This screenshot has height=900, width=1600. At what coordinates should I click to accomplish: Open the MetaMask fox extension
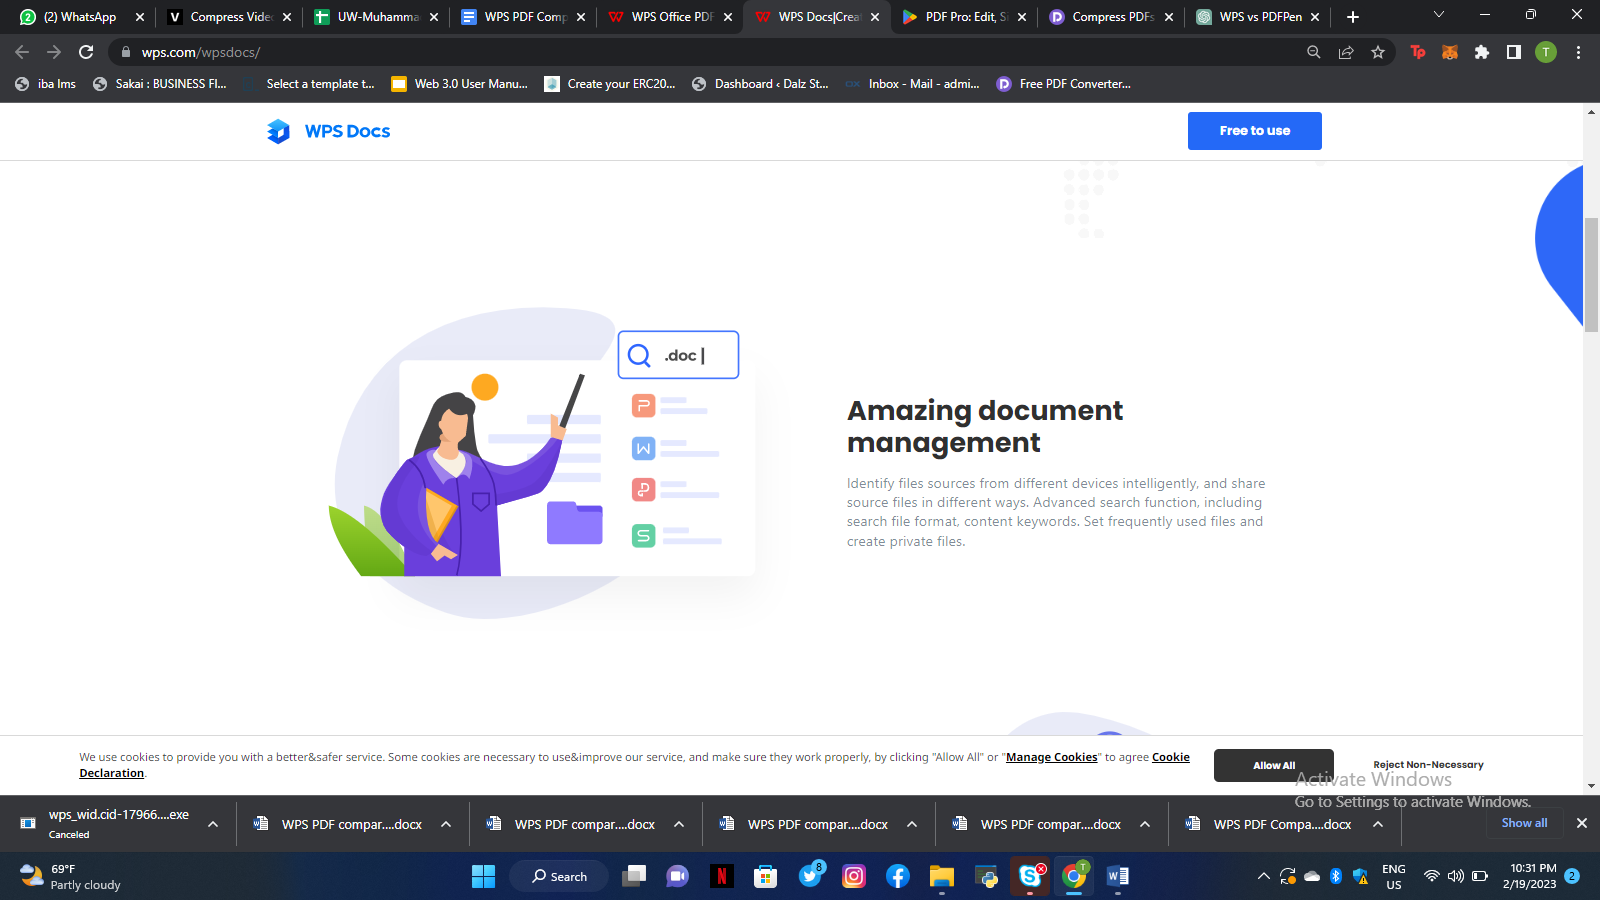pos(1450,52)
